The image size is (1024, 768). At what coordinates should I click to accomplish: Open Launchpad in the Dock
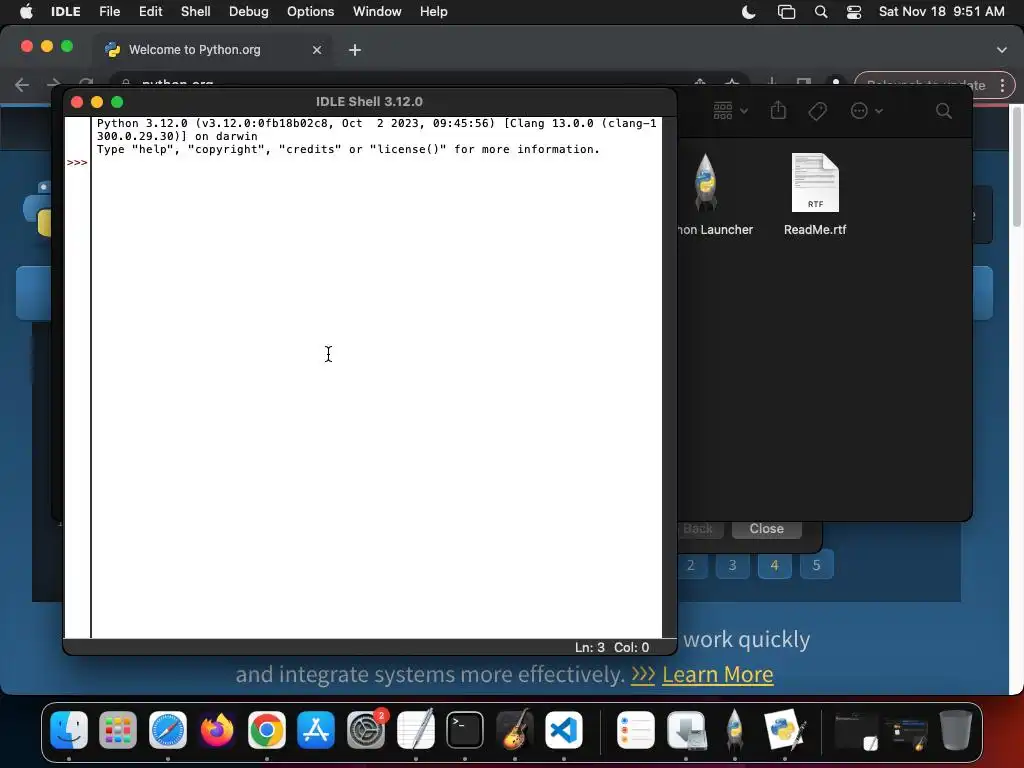118,729
